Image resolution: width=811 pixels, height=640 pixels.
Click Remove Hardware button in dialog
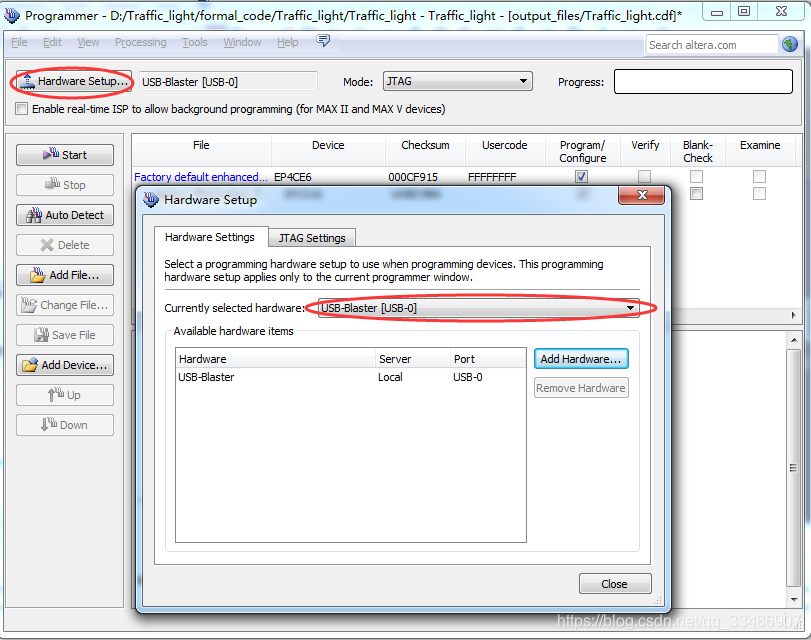point(581,388)
